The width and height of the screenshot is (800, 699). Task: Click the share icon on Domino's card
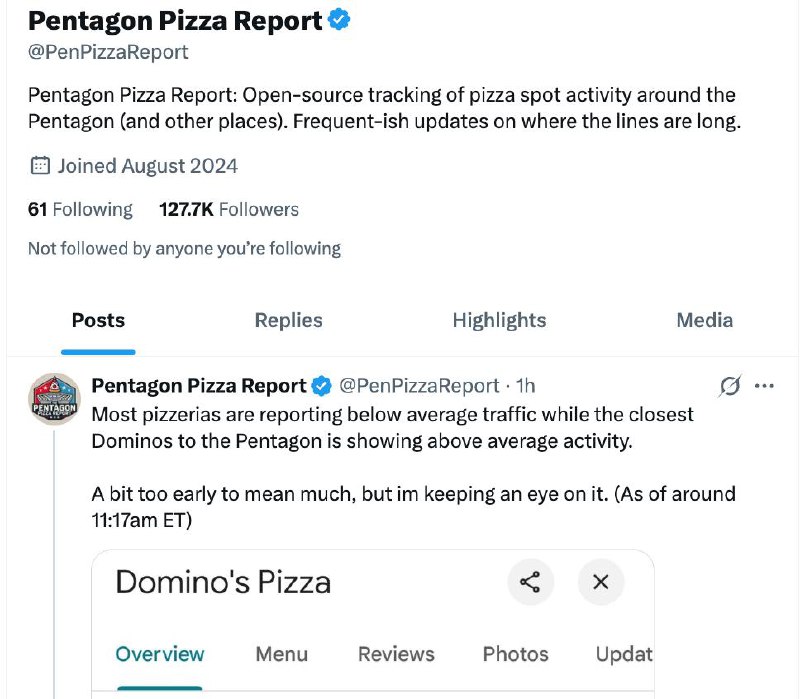tap(530, 582)
